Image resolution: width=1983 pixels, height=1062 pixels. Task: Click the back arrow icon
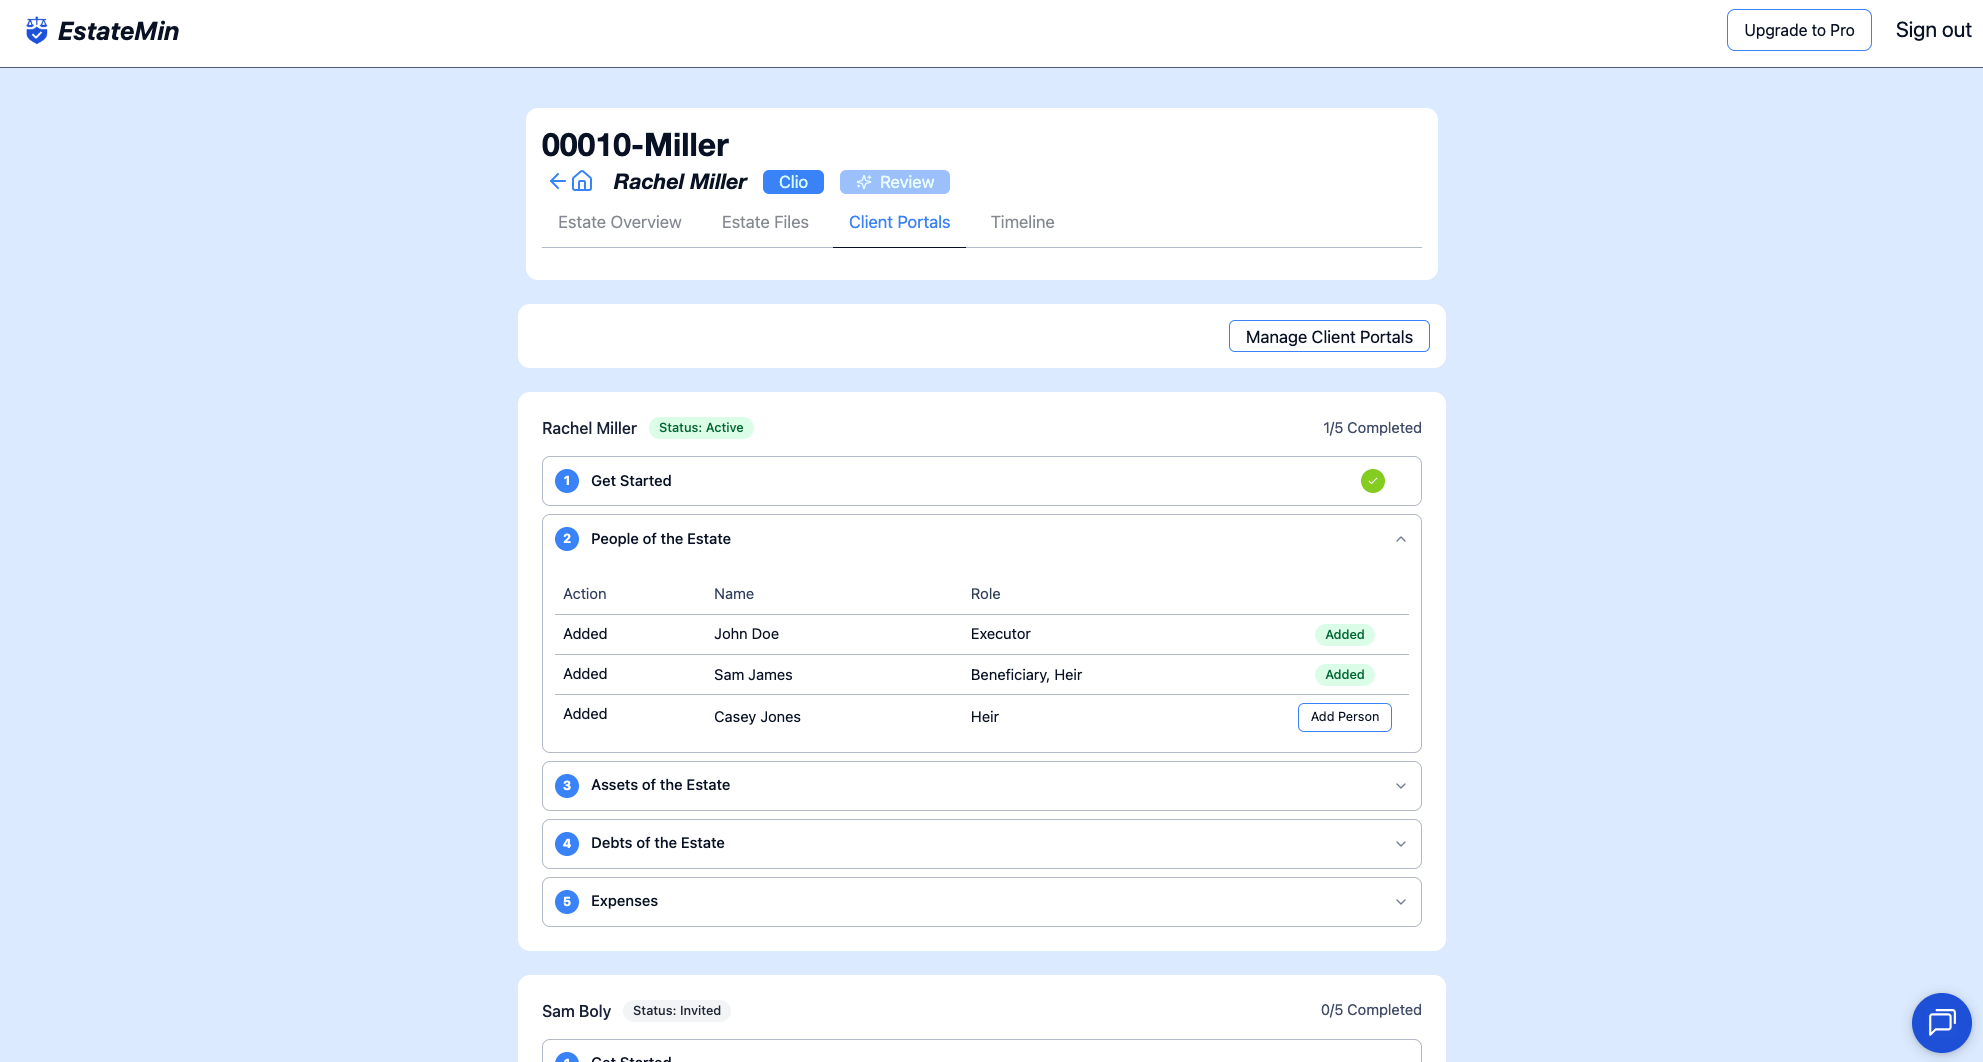click(x=557, y=181)
